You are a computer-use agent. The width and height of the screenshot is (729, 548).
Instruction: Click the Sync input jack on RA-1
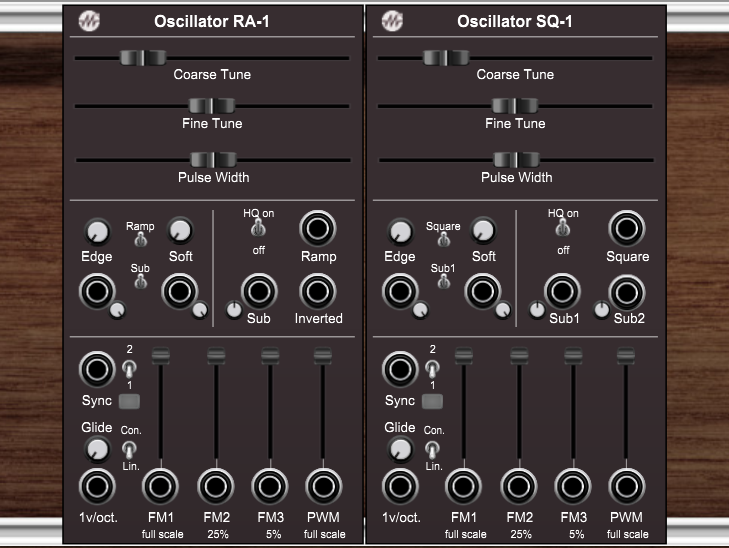[x=97, y=370]
